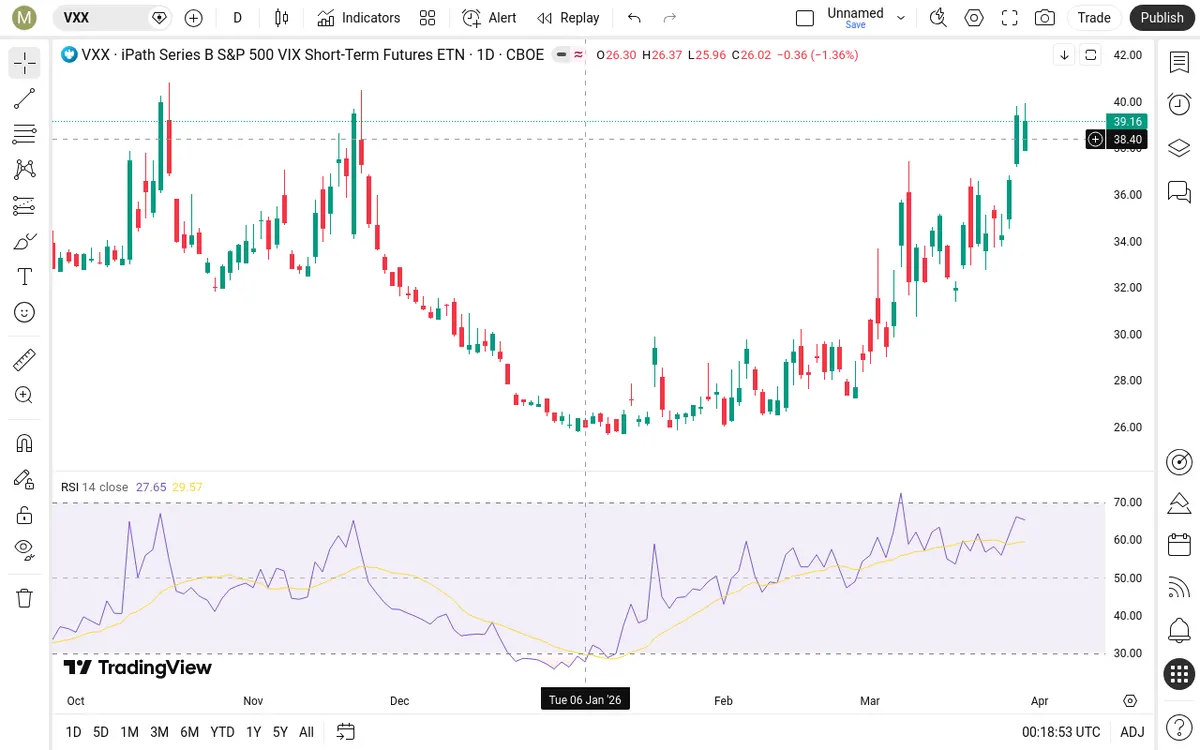The height and width of the screenshot is (750, 1200).
Task: Open the products grid menu
Action: tap(1179, 674)
